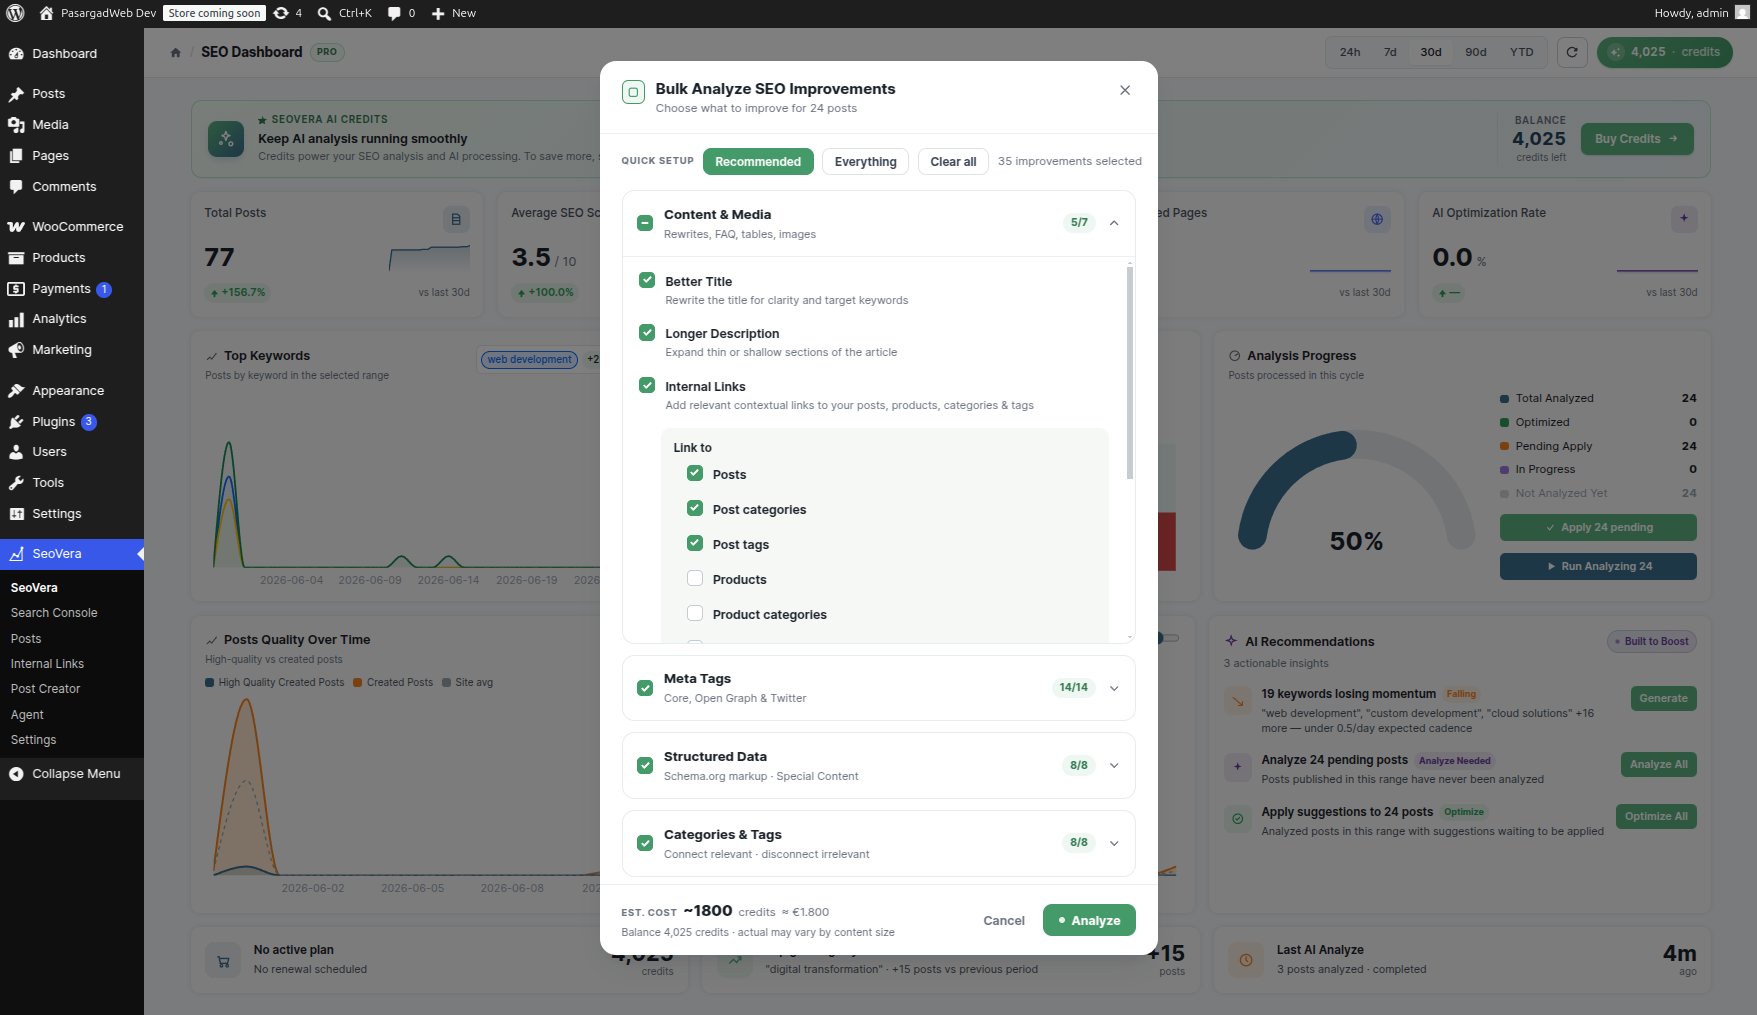This screenshot has width=1757, height=1015.
Task: Check the Products link checkbox
Action: [695, 578]
